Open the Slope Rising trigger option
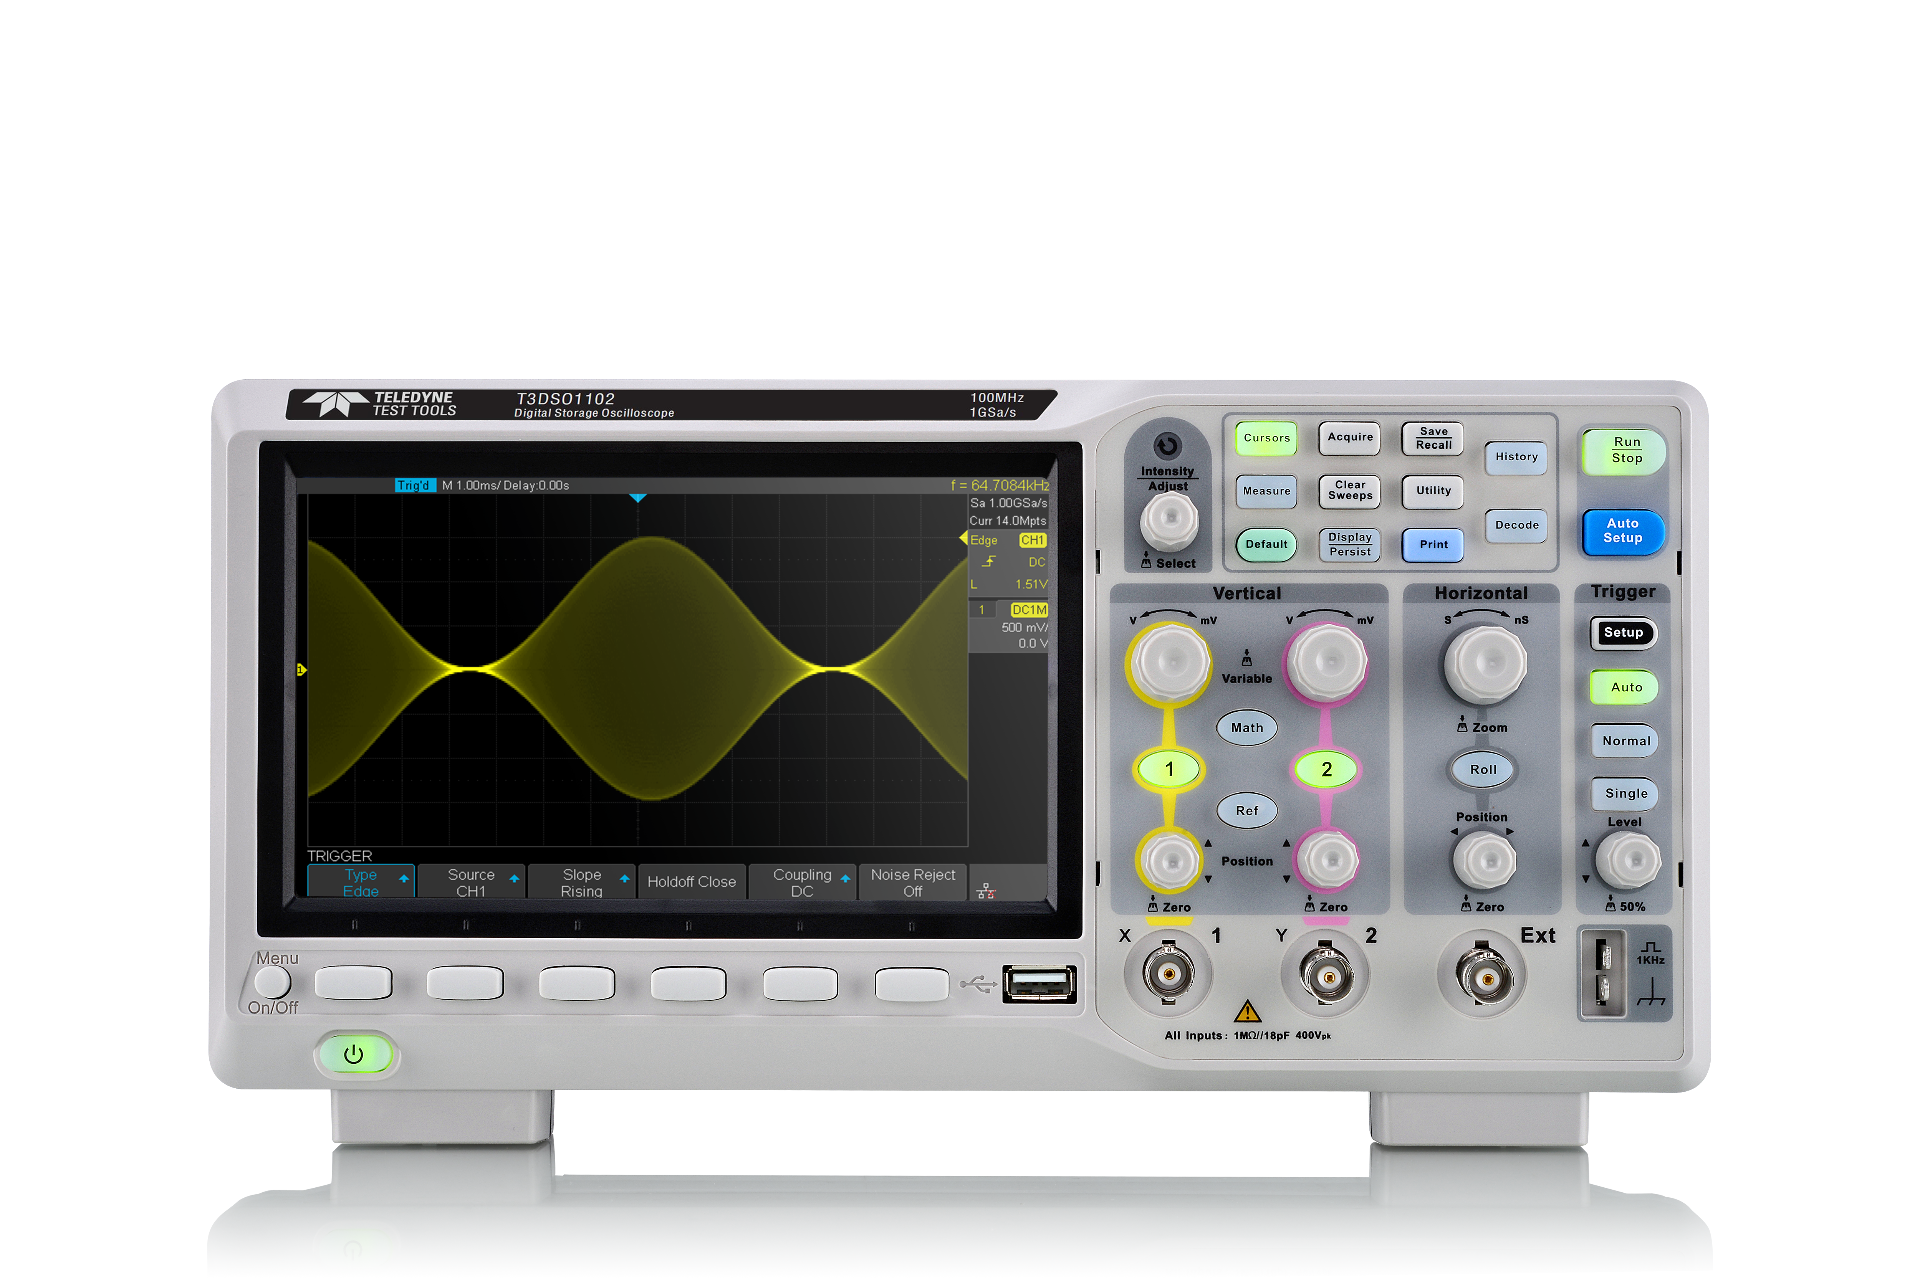Image resolution: width=1920 pixels, height=1281 pixels. 580,881
